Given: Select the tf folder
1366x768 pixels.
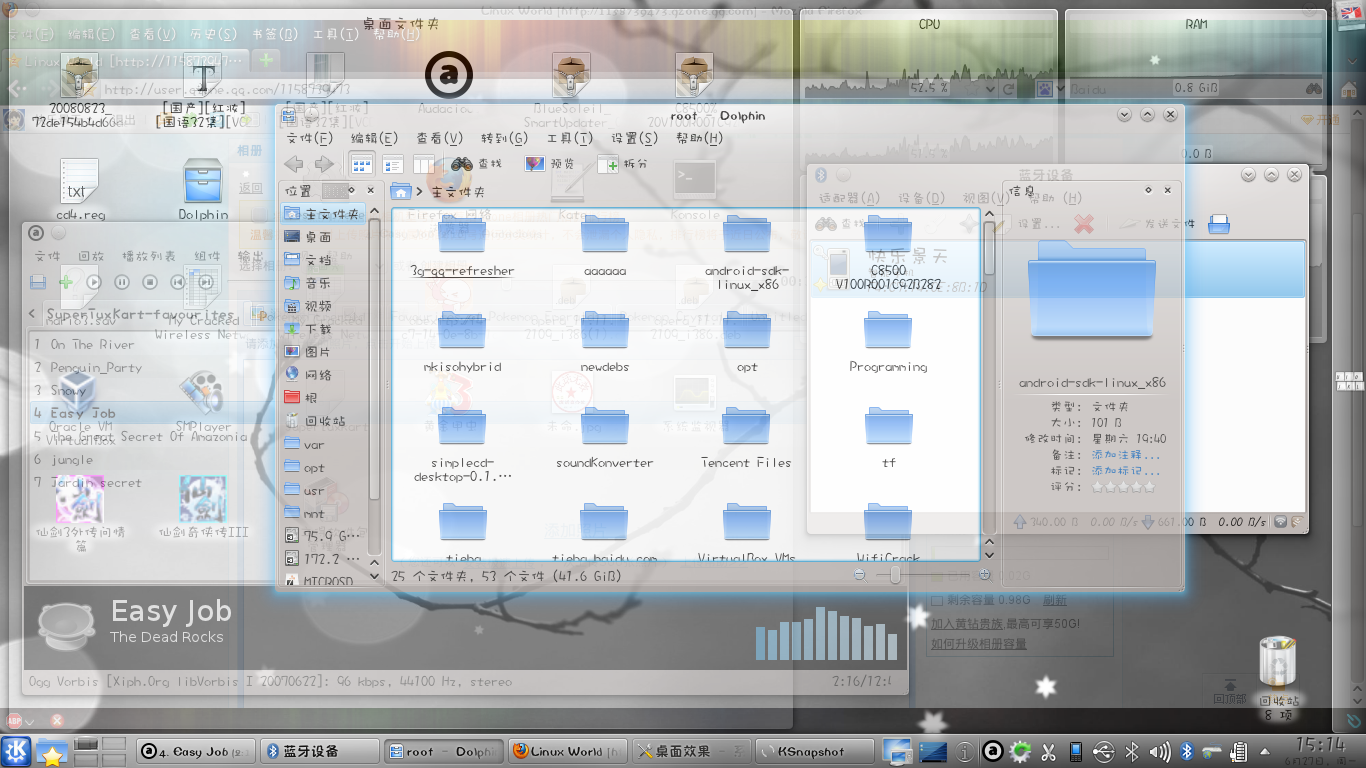Looking at the screenshot, I should (888, 439).
